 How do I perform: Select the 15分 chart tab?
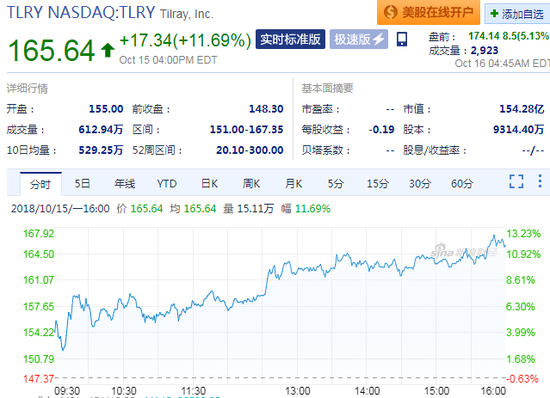[x=378, y=183]
